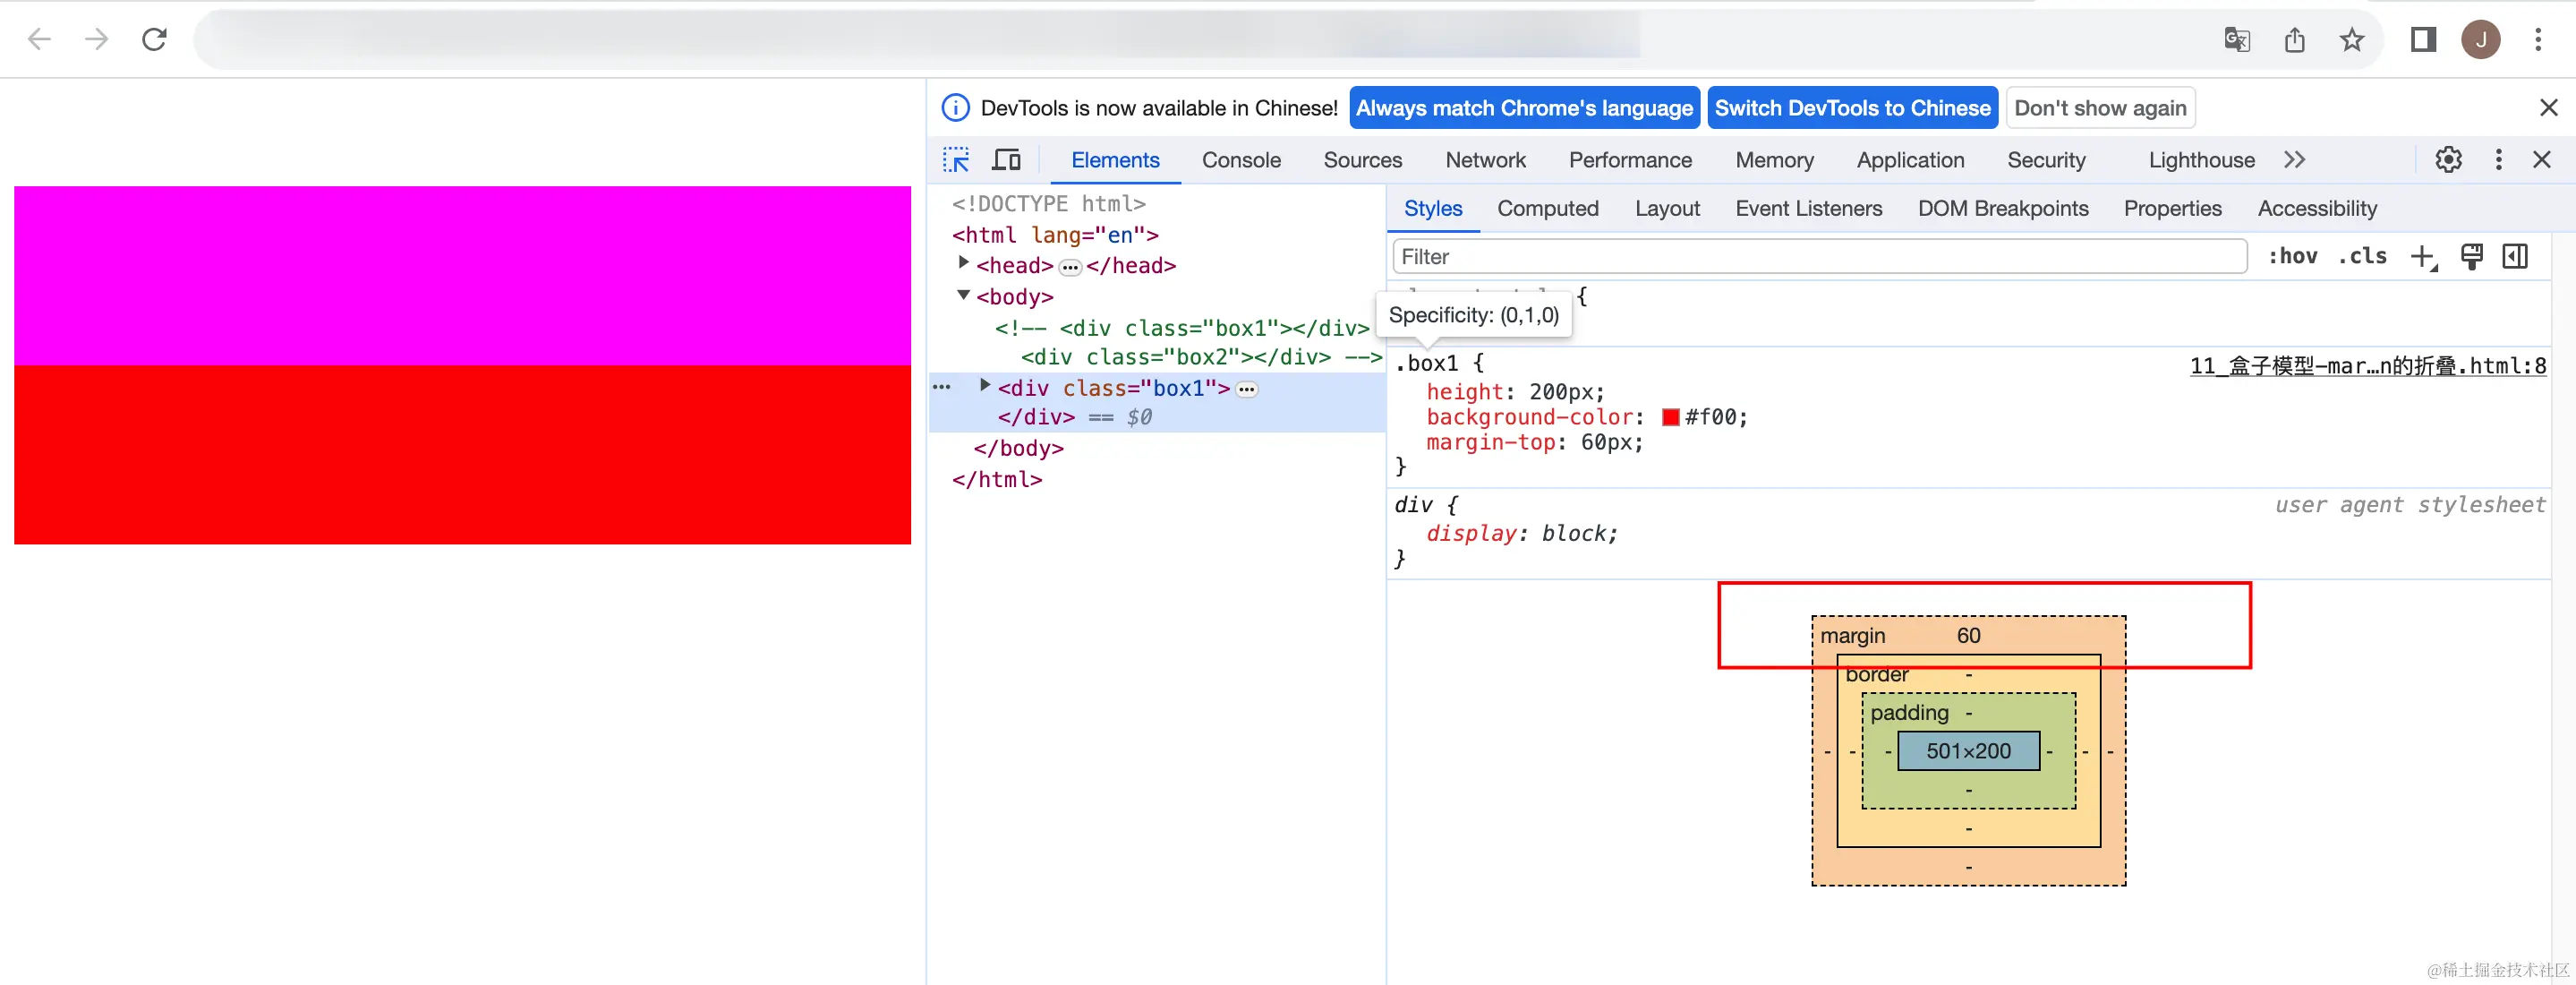Toggle computed styles sidebar icon
The width and height of the screenshot is (2576, 985).
pos(2516,257)
